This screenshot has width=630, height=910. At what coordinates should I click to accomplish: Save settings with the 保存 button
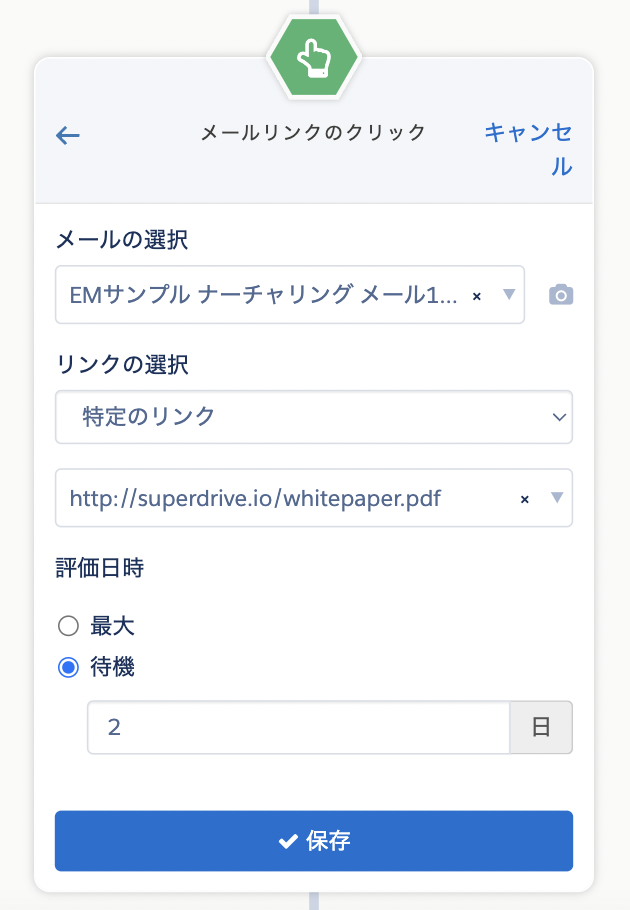tap(314, 840)
